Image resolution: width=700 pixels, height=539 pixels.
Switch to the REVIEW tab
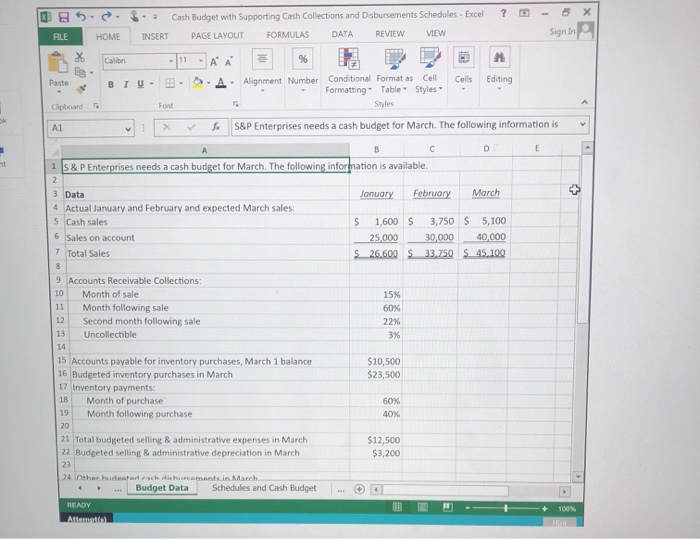point(390,33)
